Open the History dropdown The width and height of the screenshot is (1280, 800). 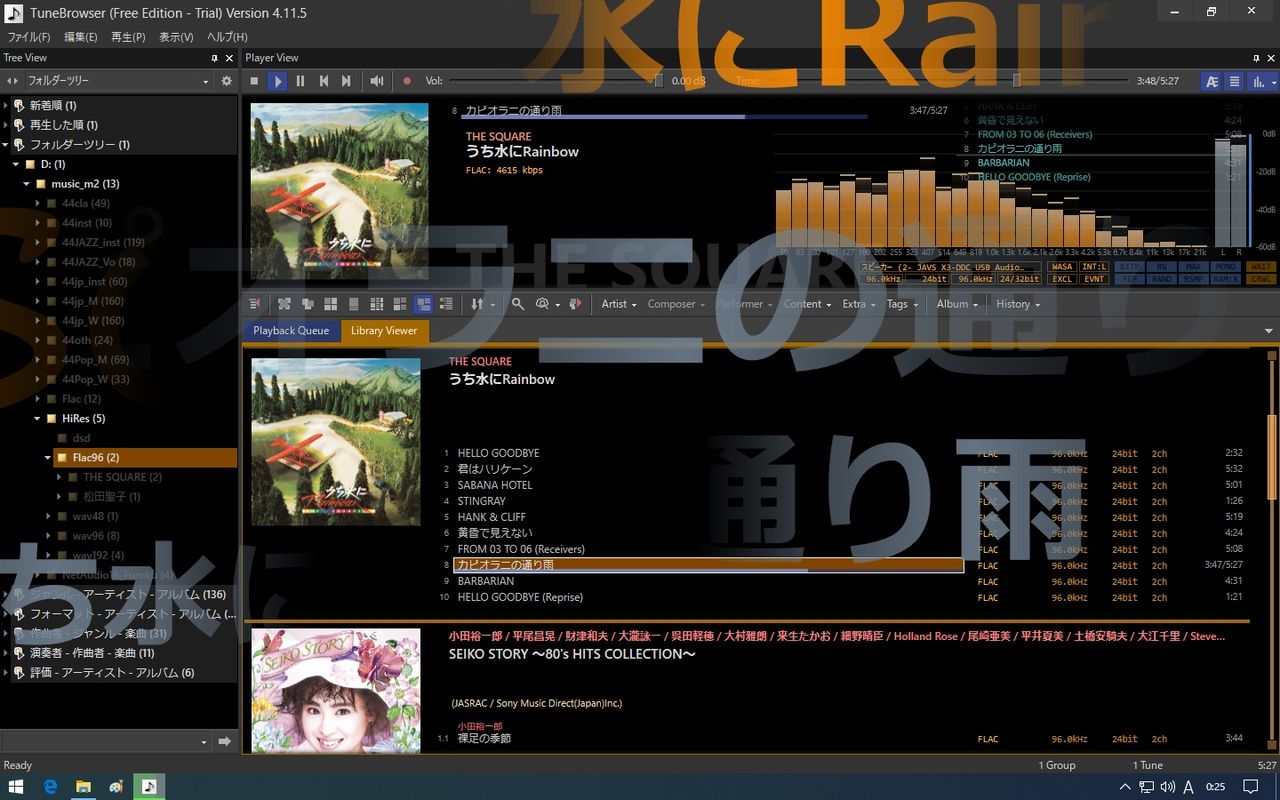tap(1018, 304)
